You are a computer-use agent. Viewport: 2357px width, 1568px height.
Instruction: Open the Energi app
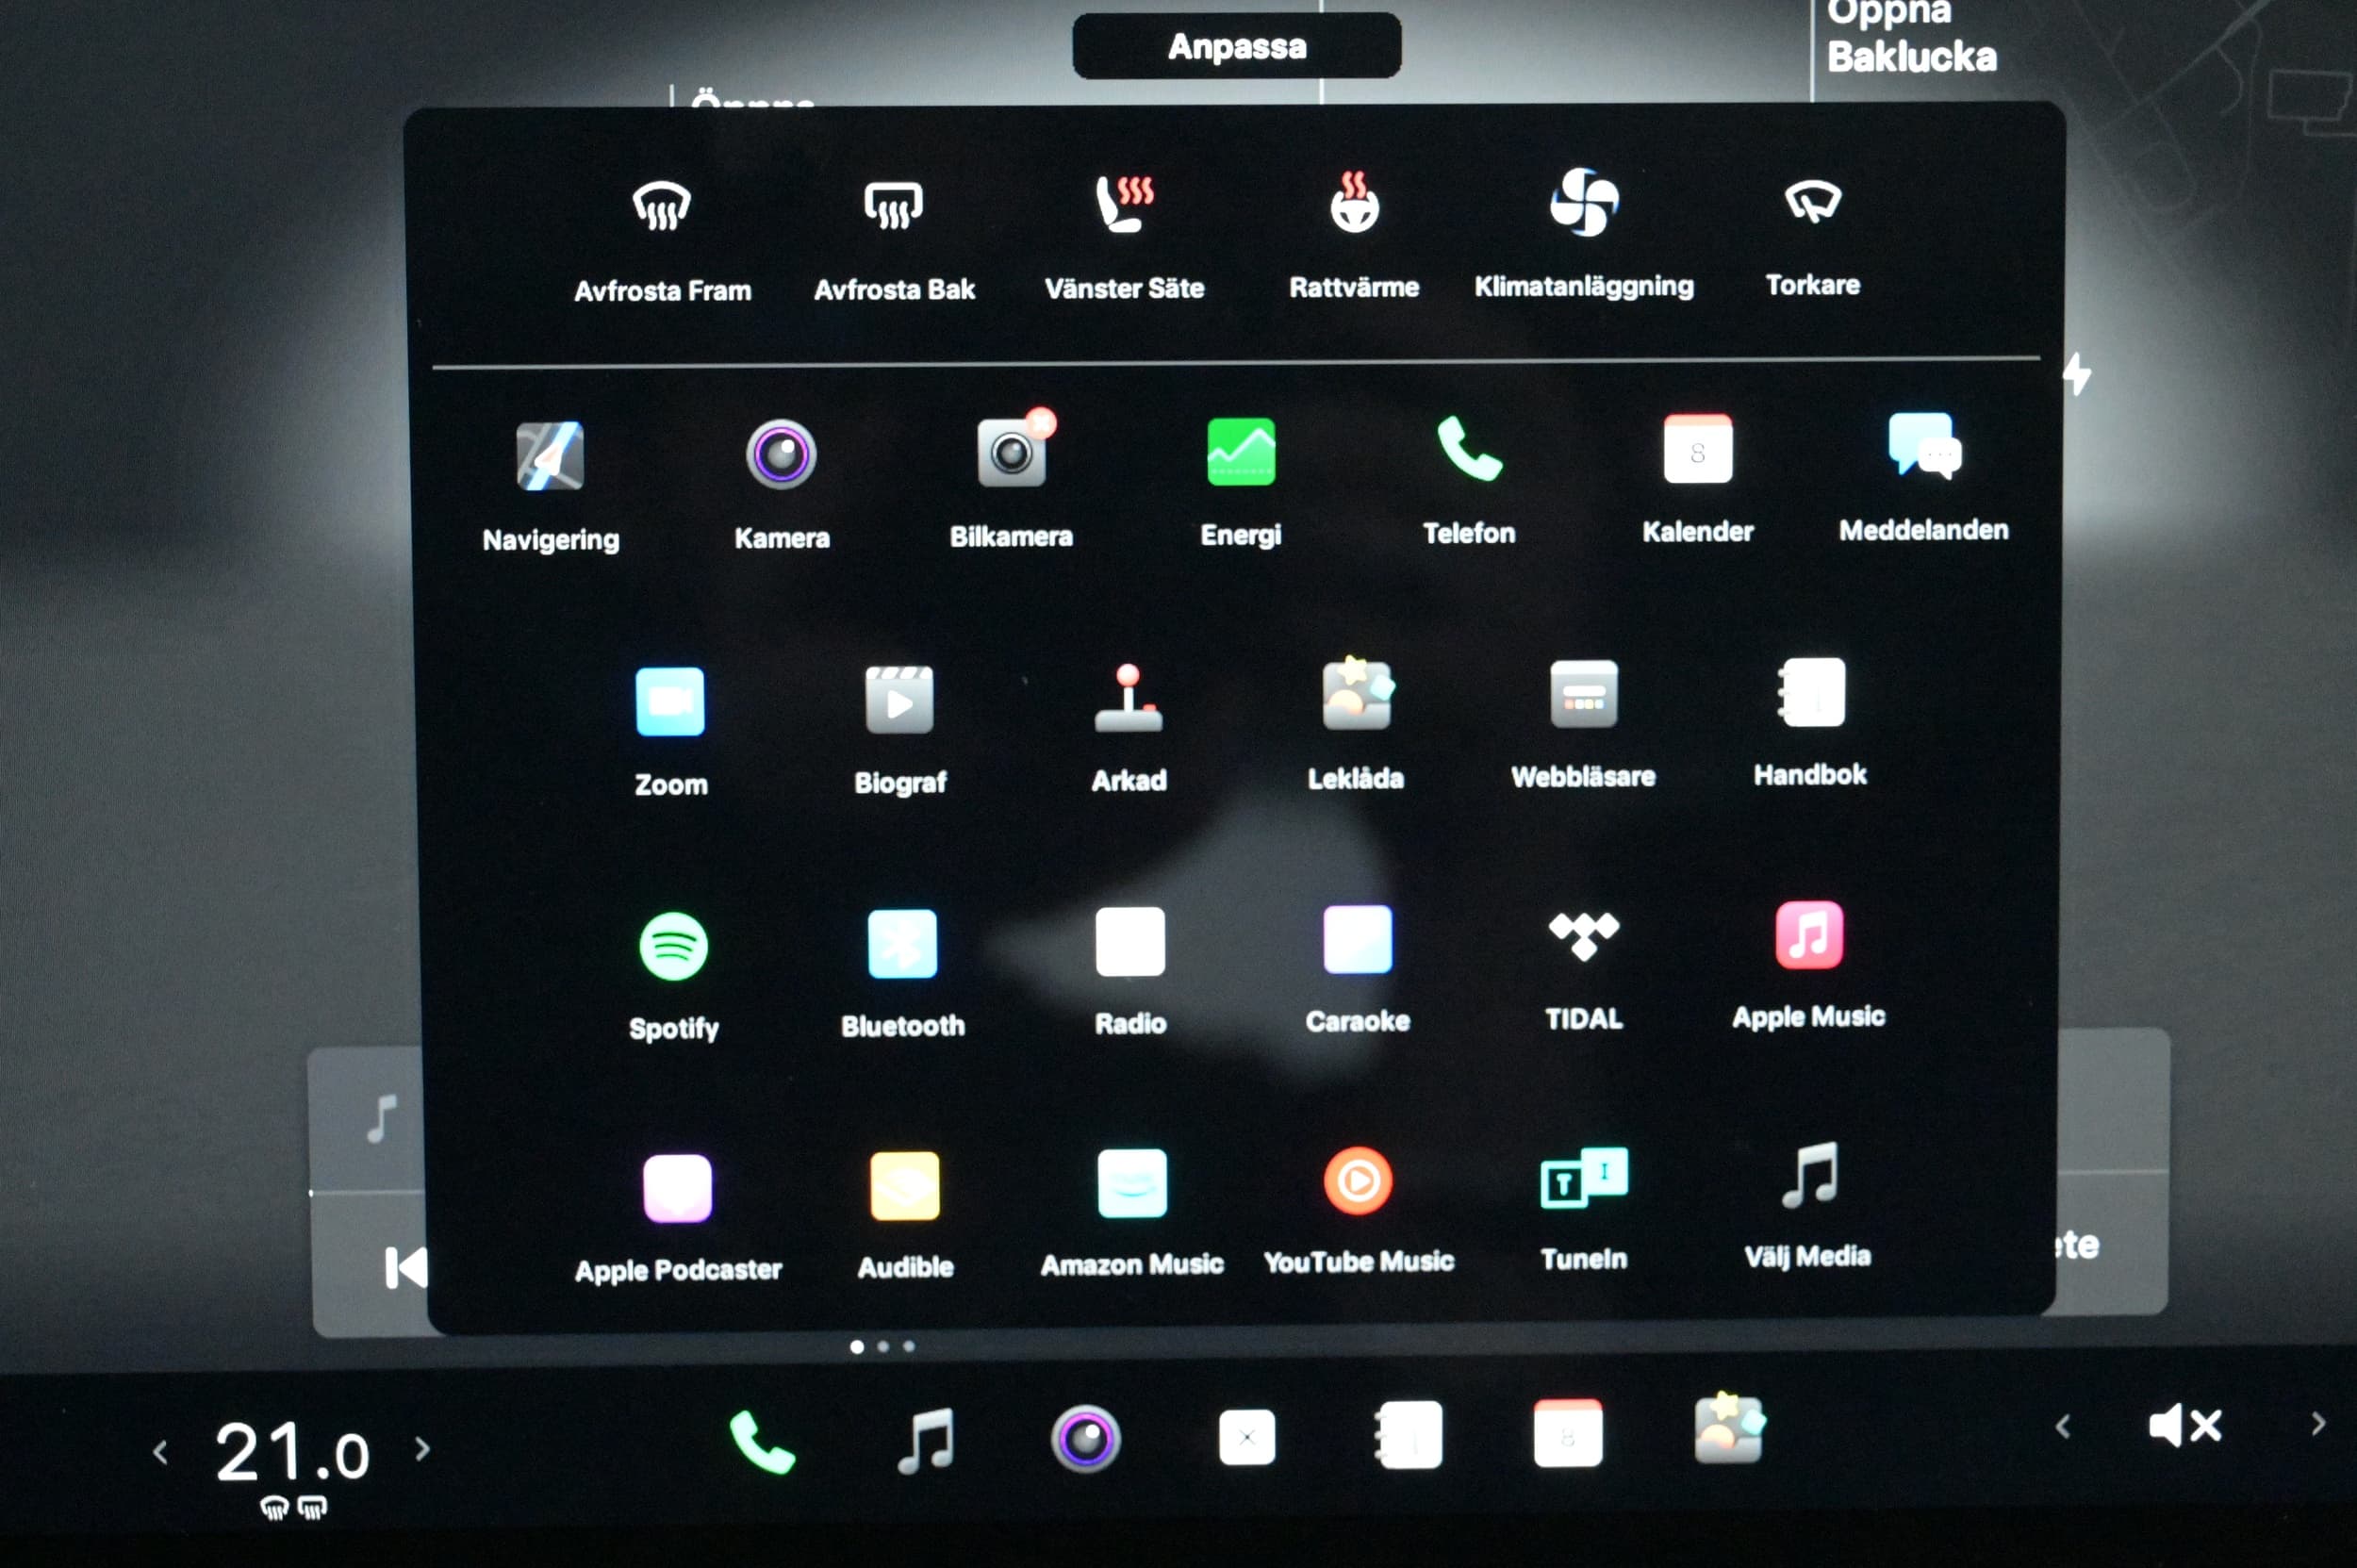pos(1241,451)
